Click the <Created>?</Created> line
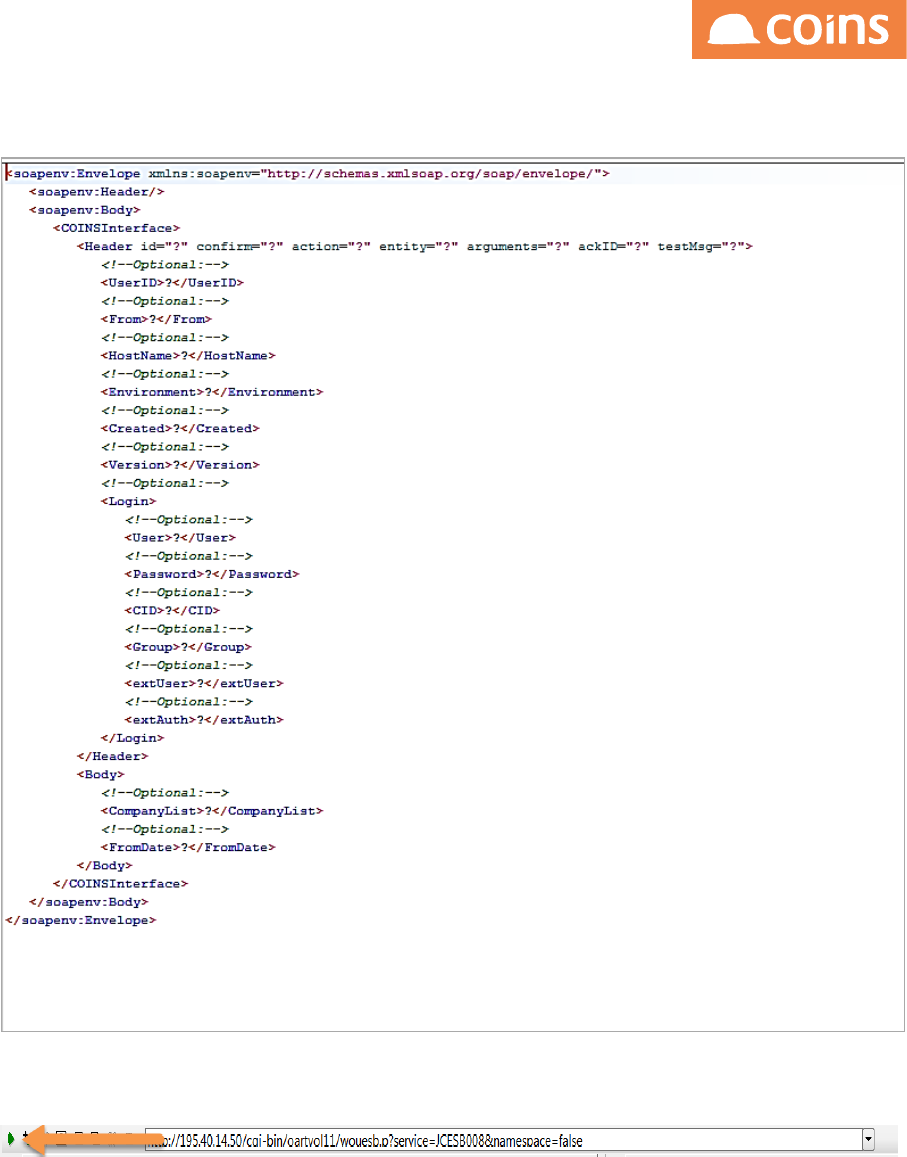 point(180,429)
